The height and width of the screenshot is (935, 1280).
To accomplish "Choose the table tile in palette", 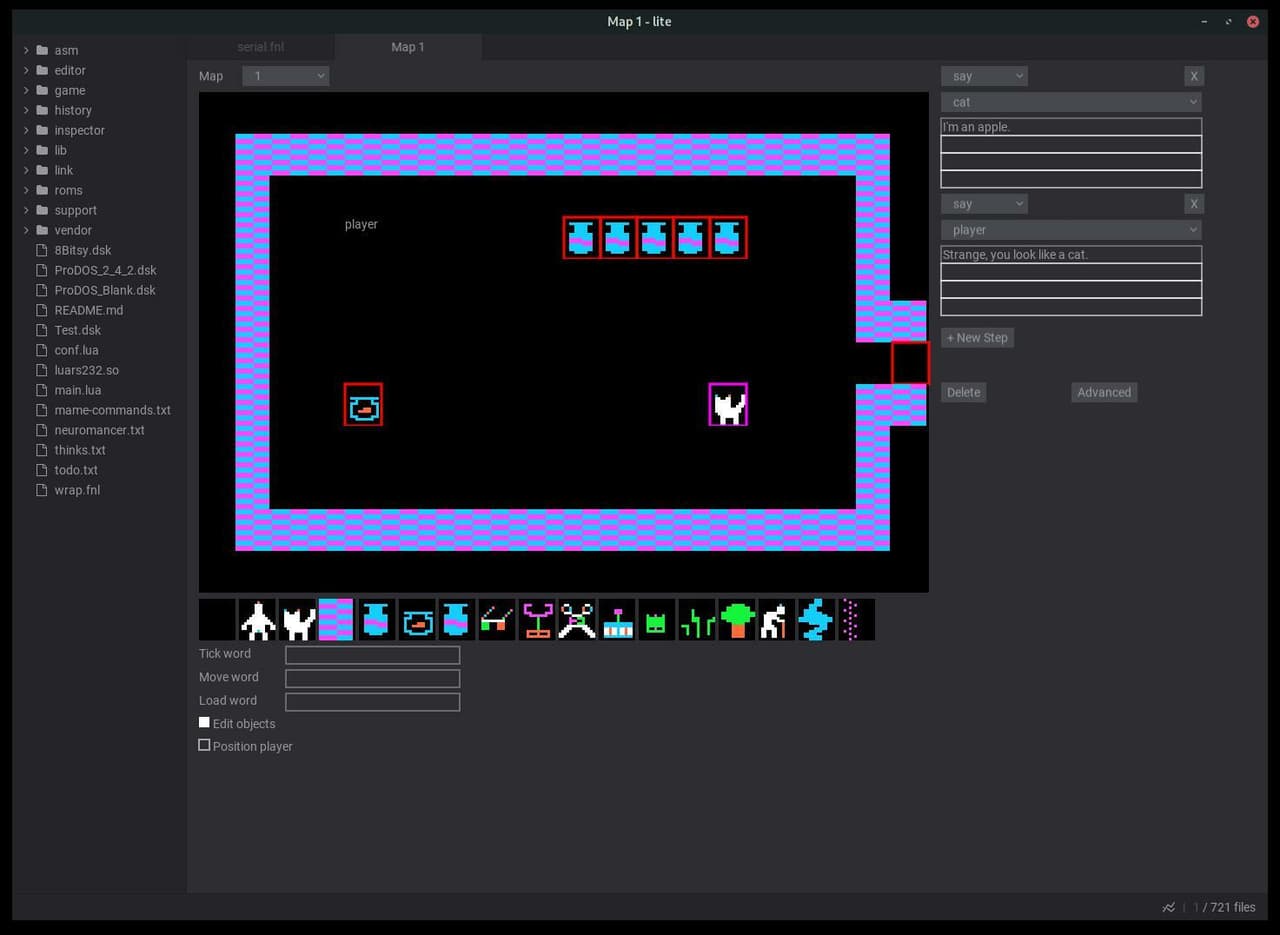I will pyautogui.click(x=497, y=620).
